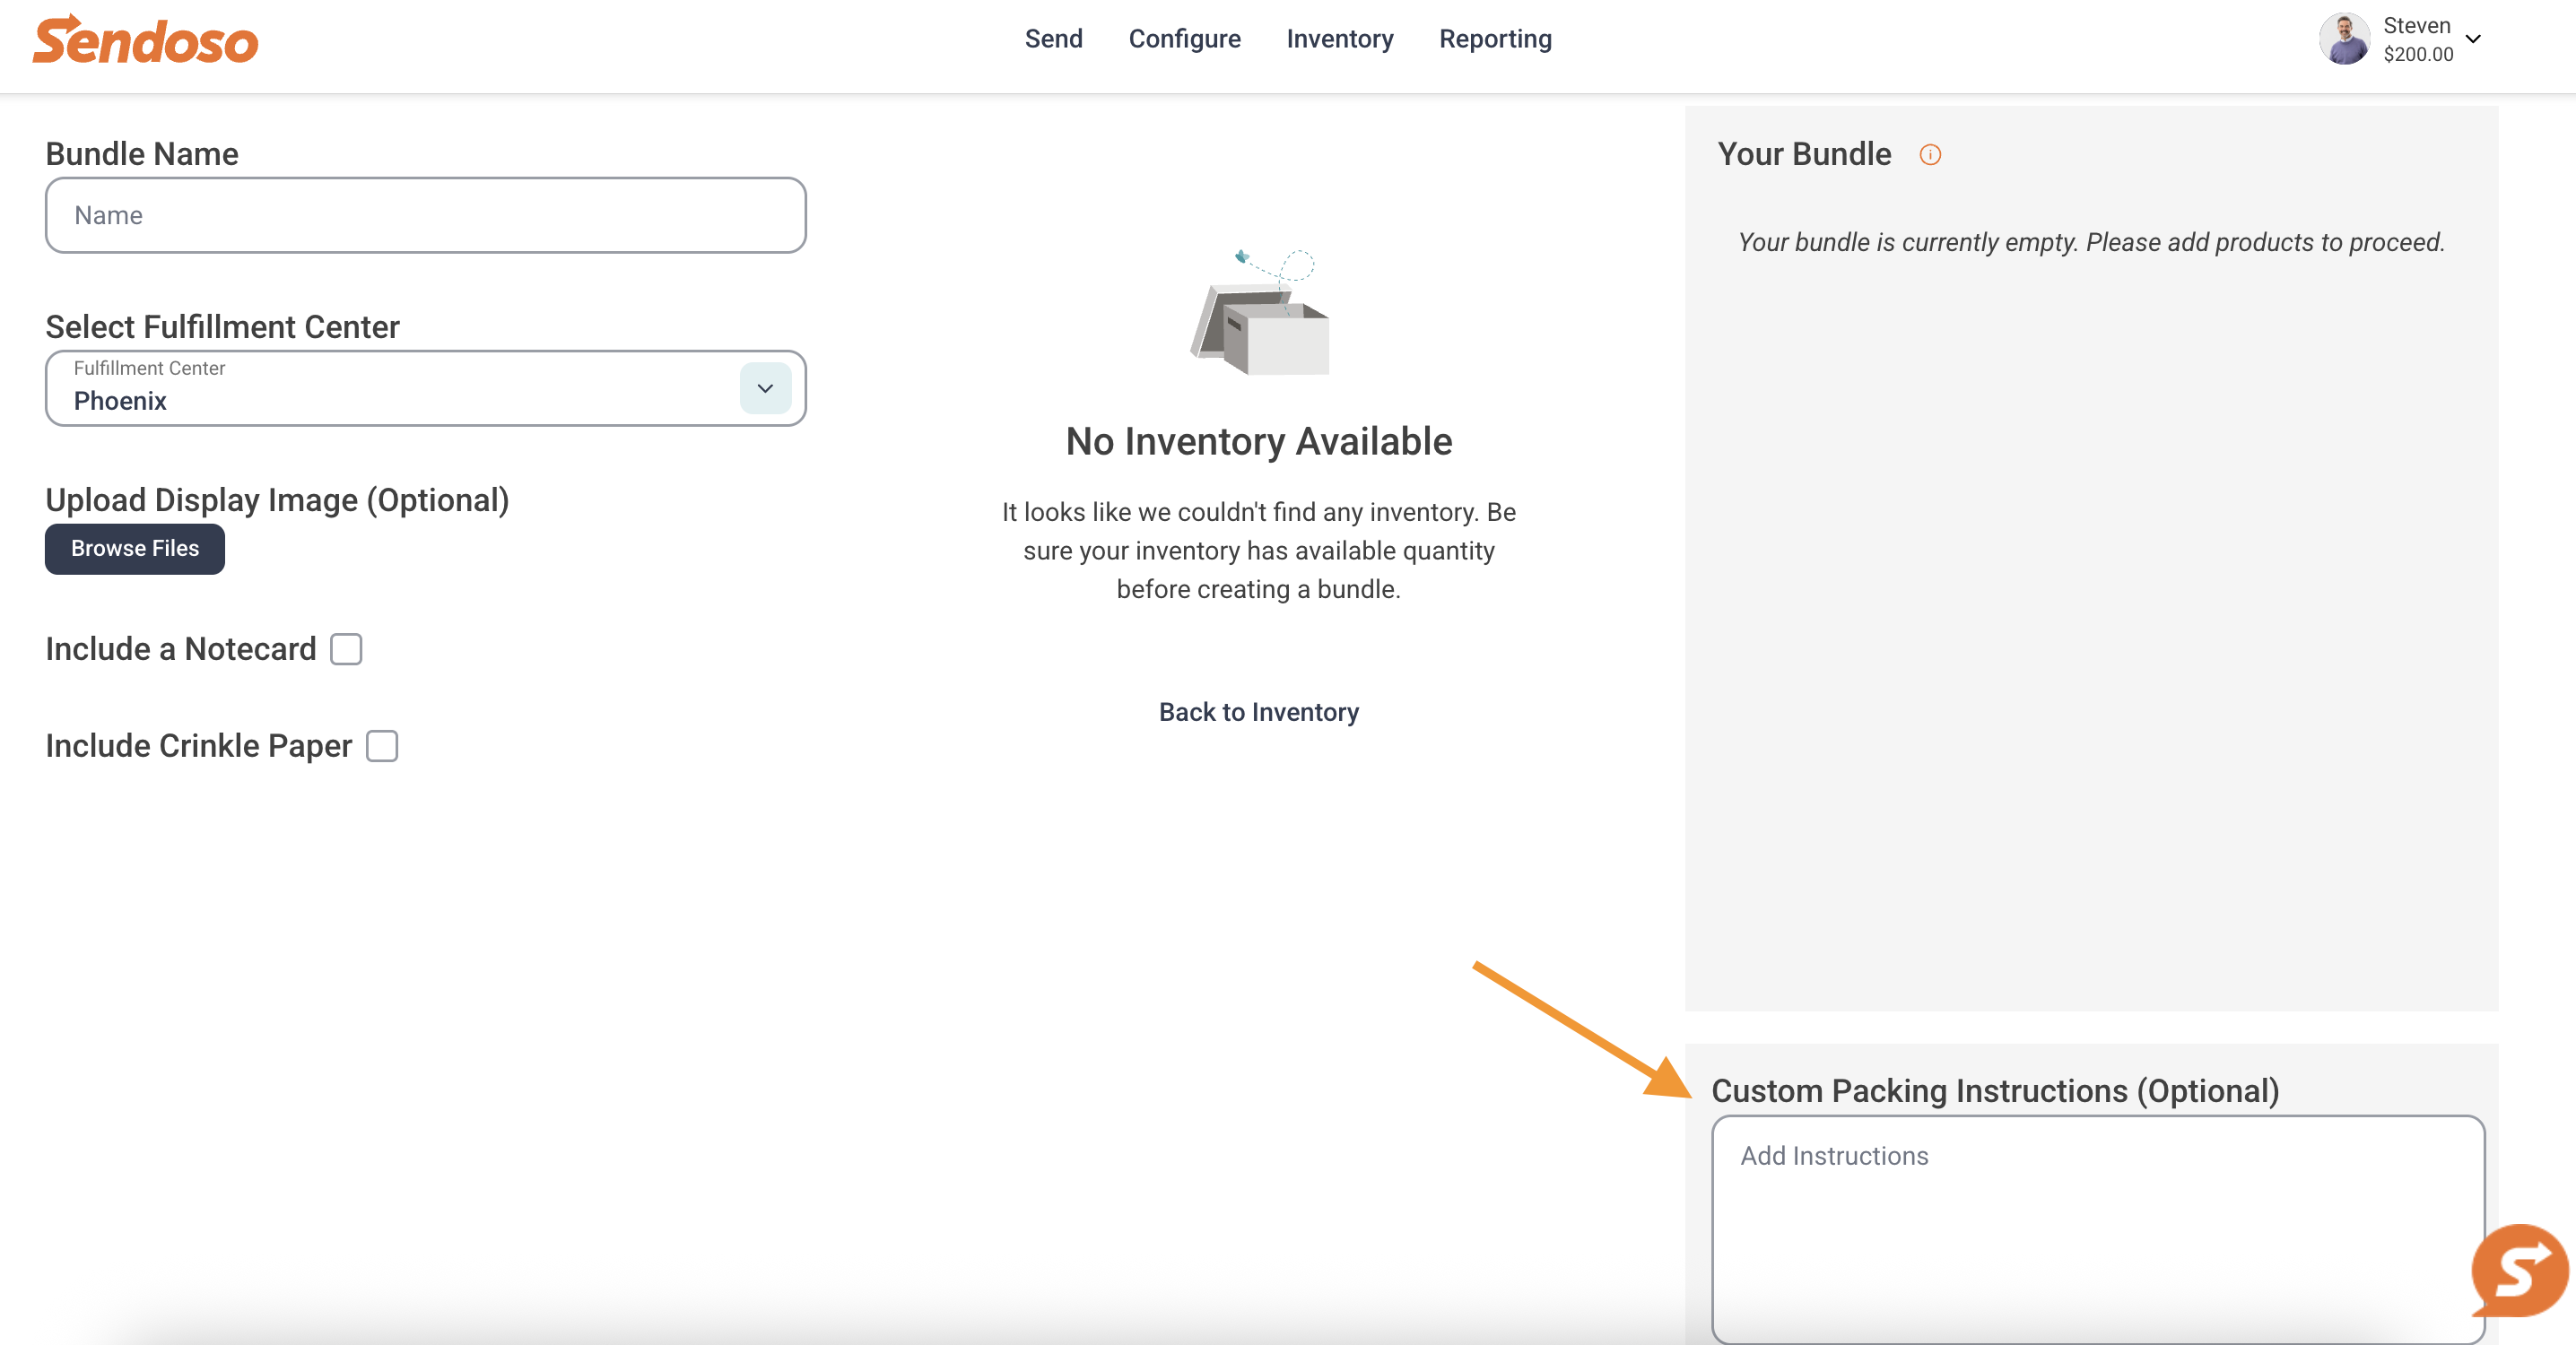Screen dimensions: 2576x1345
Task: Expand the Fulfillment Center dropdown arrow
Action: [x=765, y=388]
